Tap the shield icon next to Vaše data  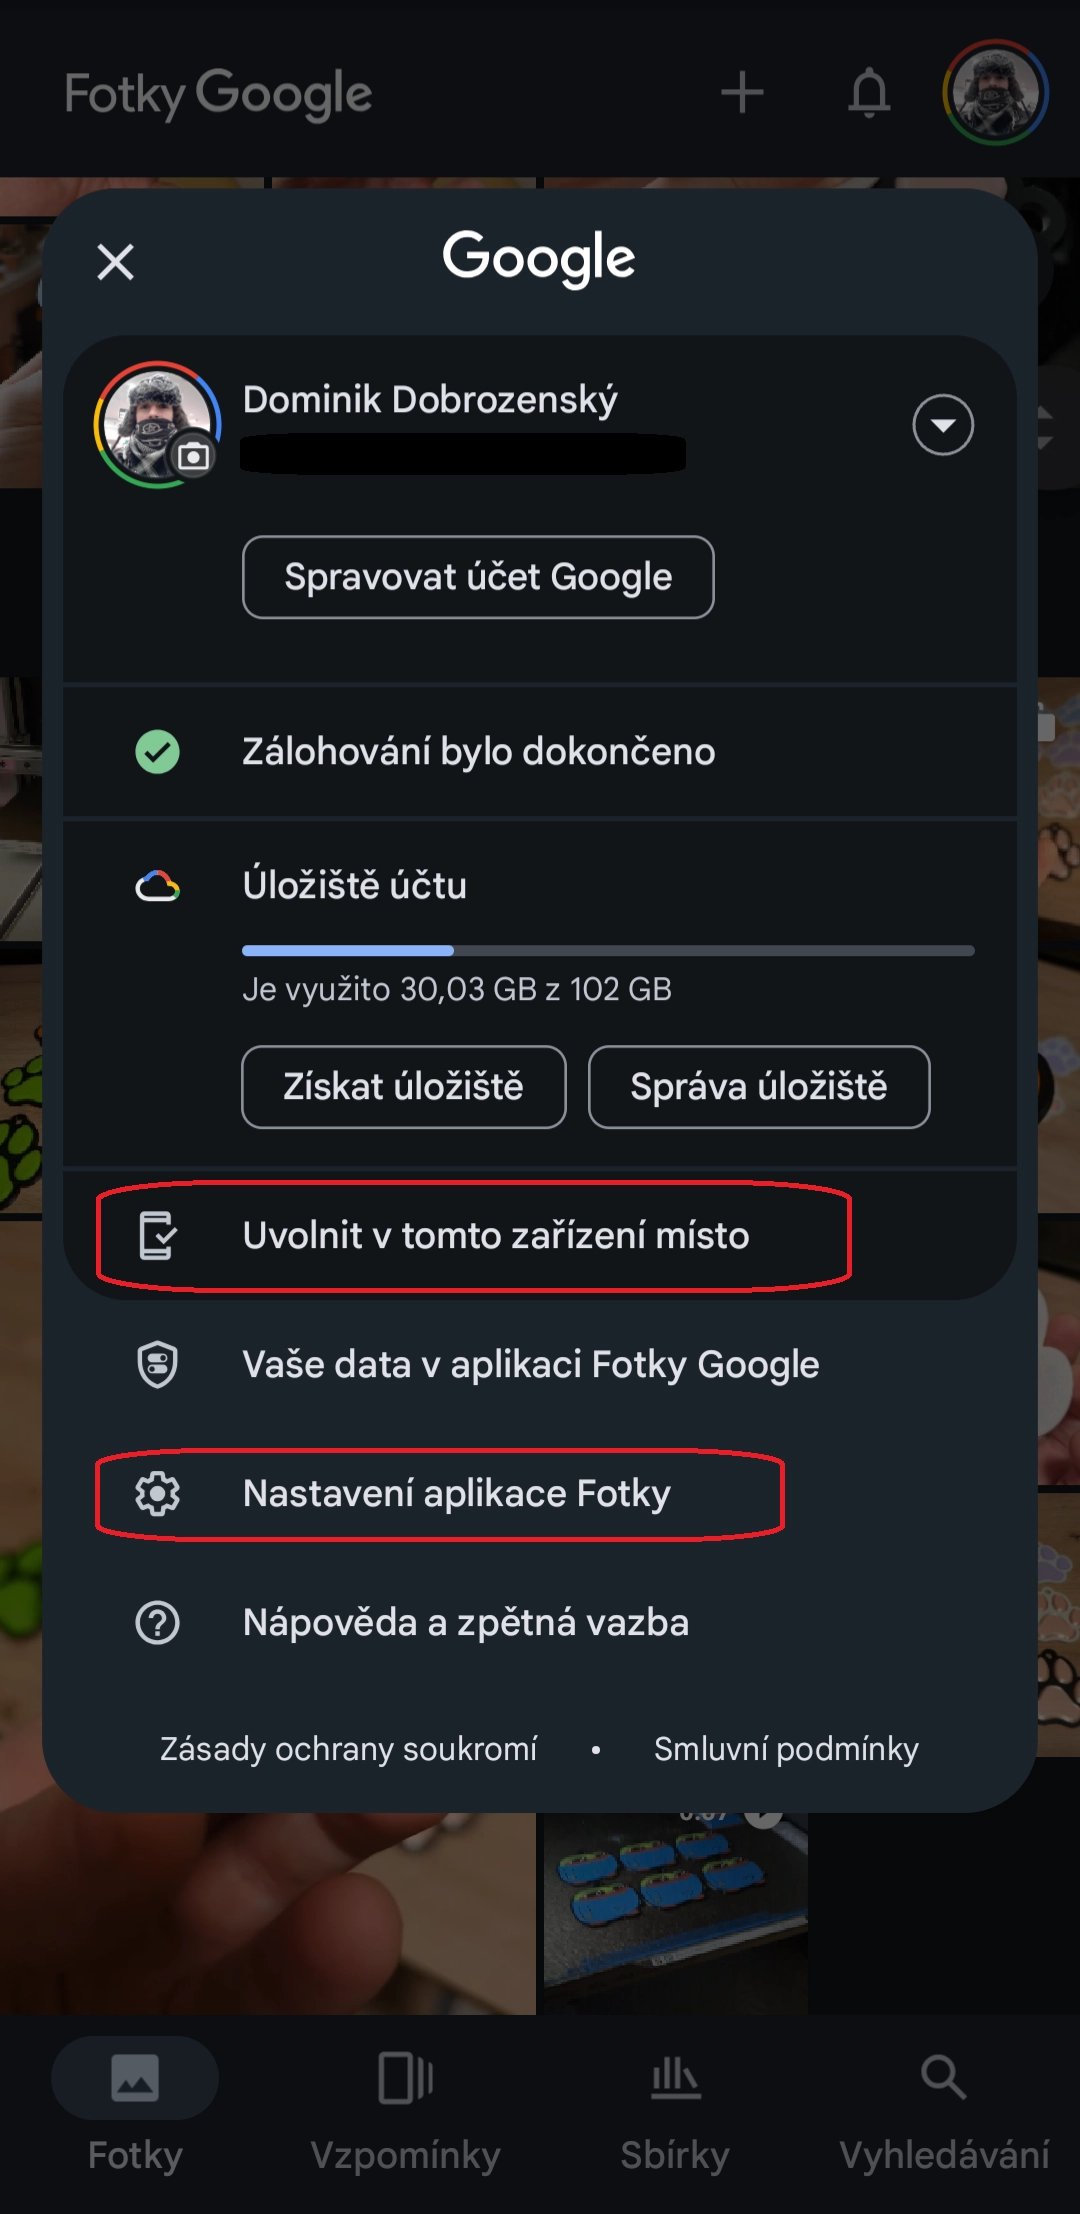[x=158, y=1363]
